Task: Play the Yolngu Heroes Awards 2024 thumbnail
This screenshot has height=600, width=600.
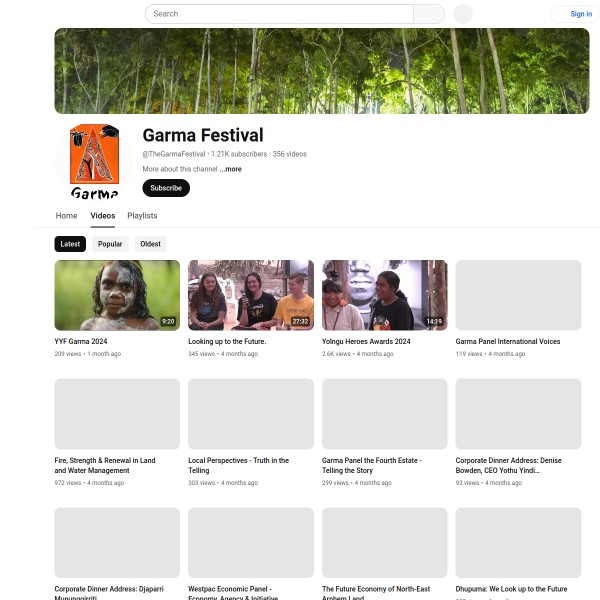Action: coord(385,295)
